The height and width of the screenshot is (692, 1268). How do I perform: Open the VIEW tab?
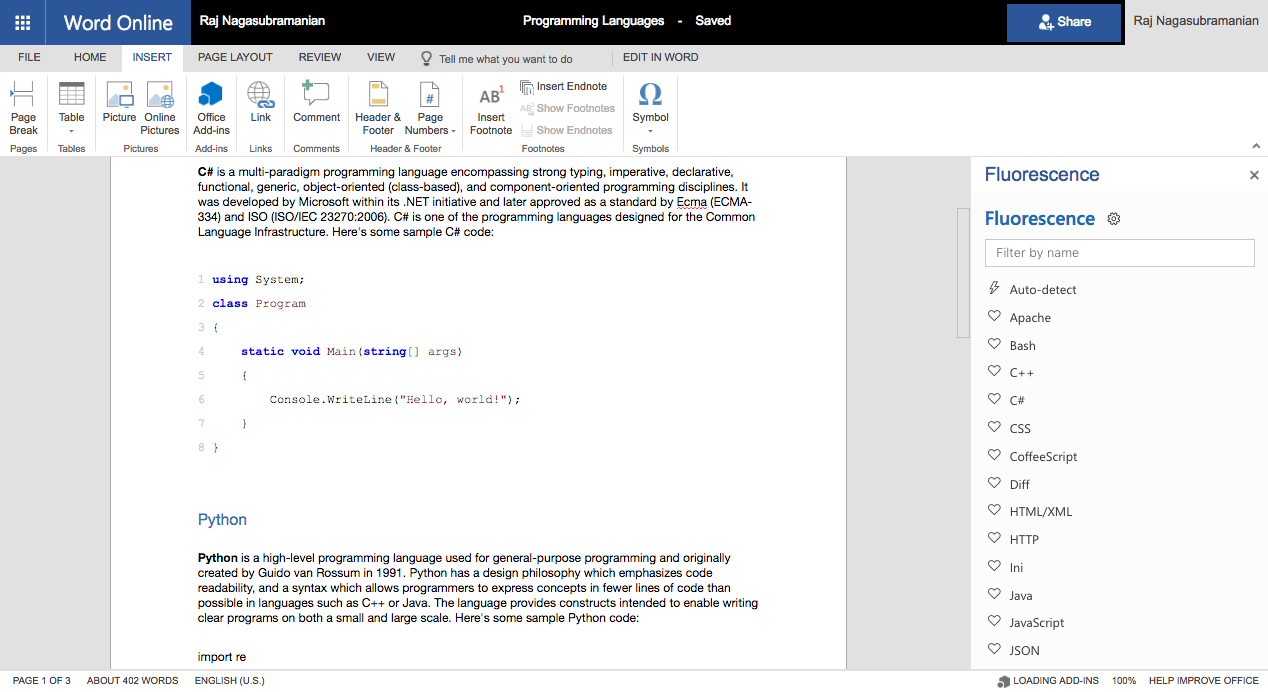click(381, 57)
